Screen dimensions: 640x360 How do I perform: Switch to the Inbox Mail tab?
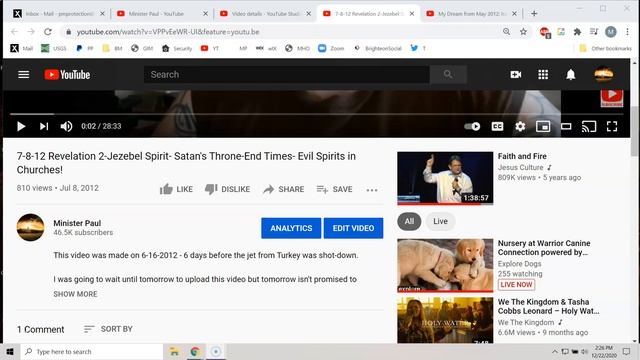coord(59,14)
